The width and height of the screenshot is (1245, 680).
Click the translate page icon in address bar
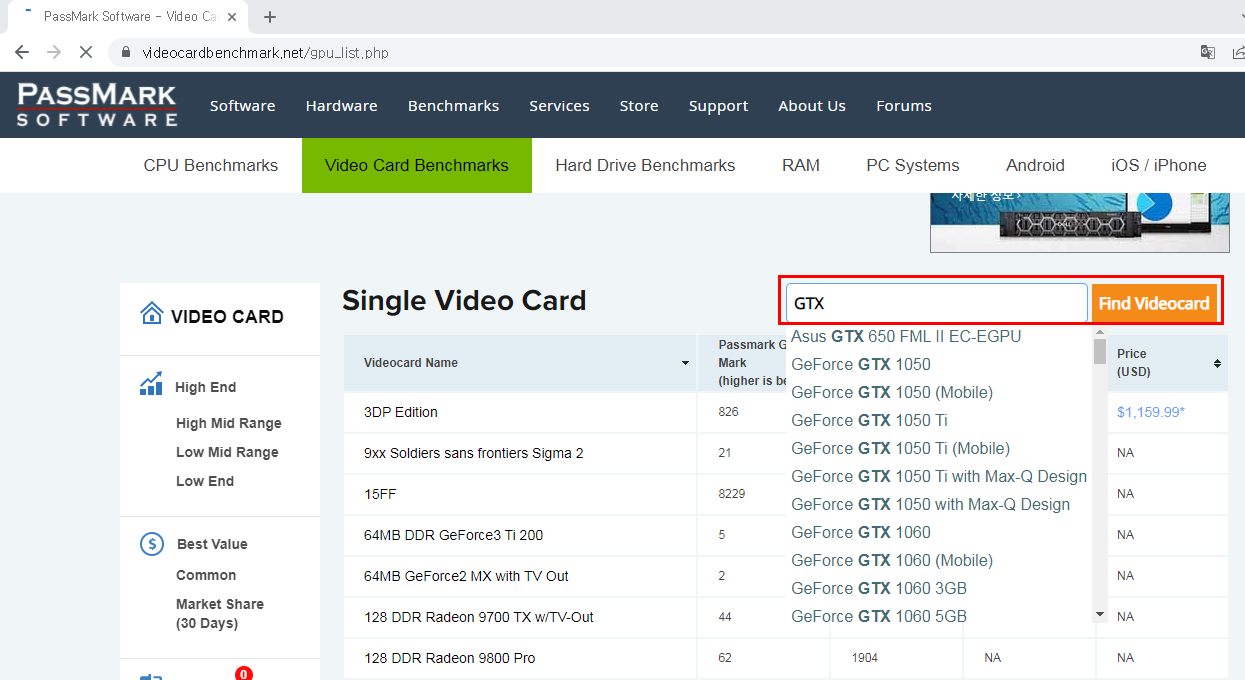click(1208, 52)
